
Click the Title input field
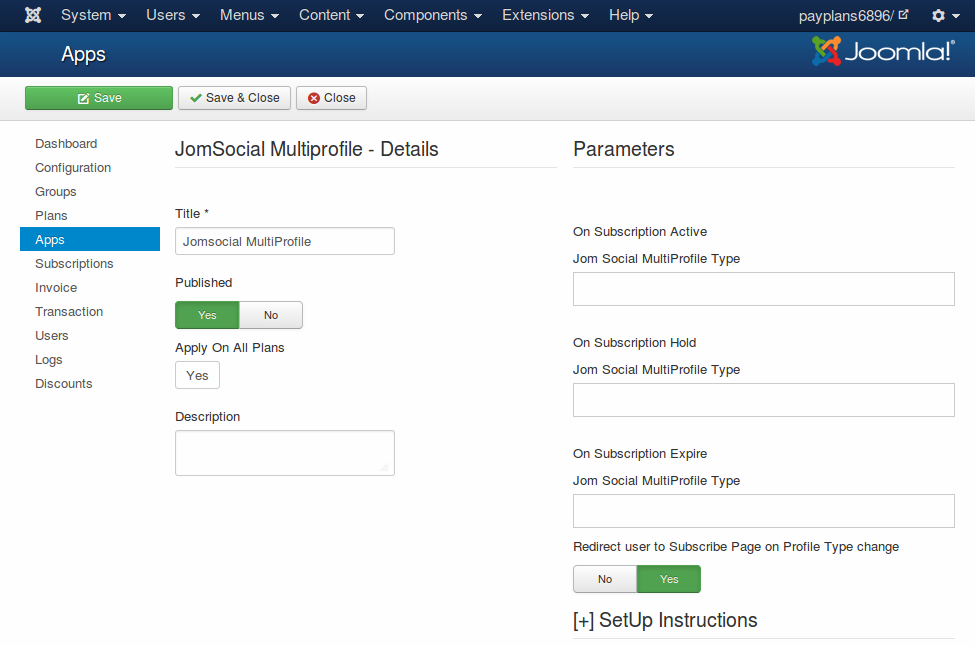[x=285, y=241]
